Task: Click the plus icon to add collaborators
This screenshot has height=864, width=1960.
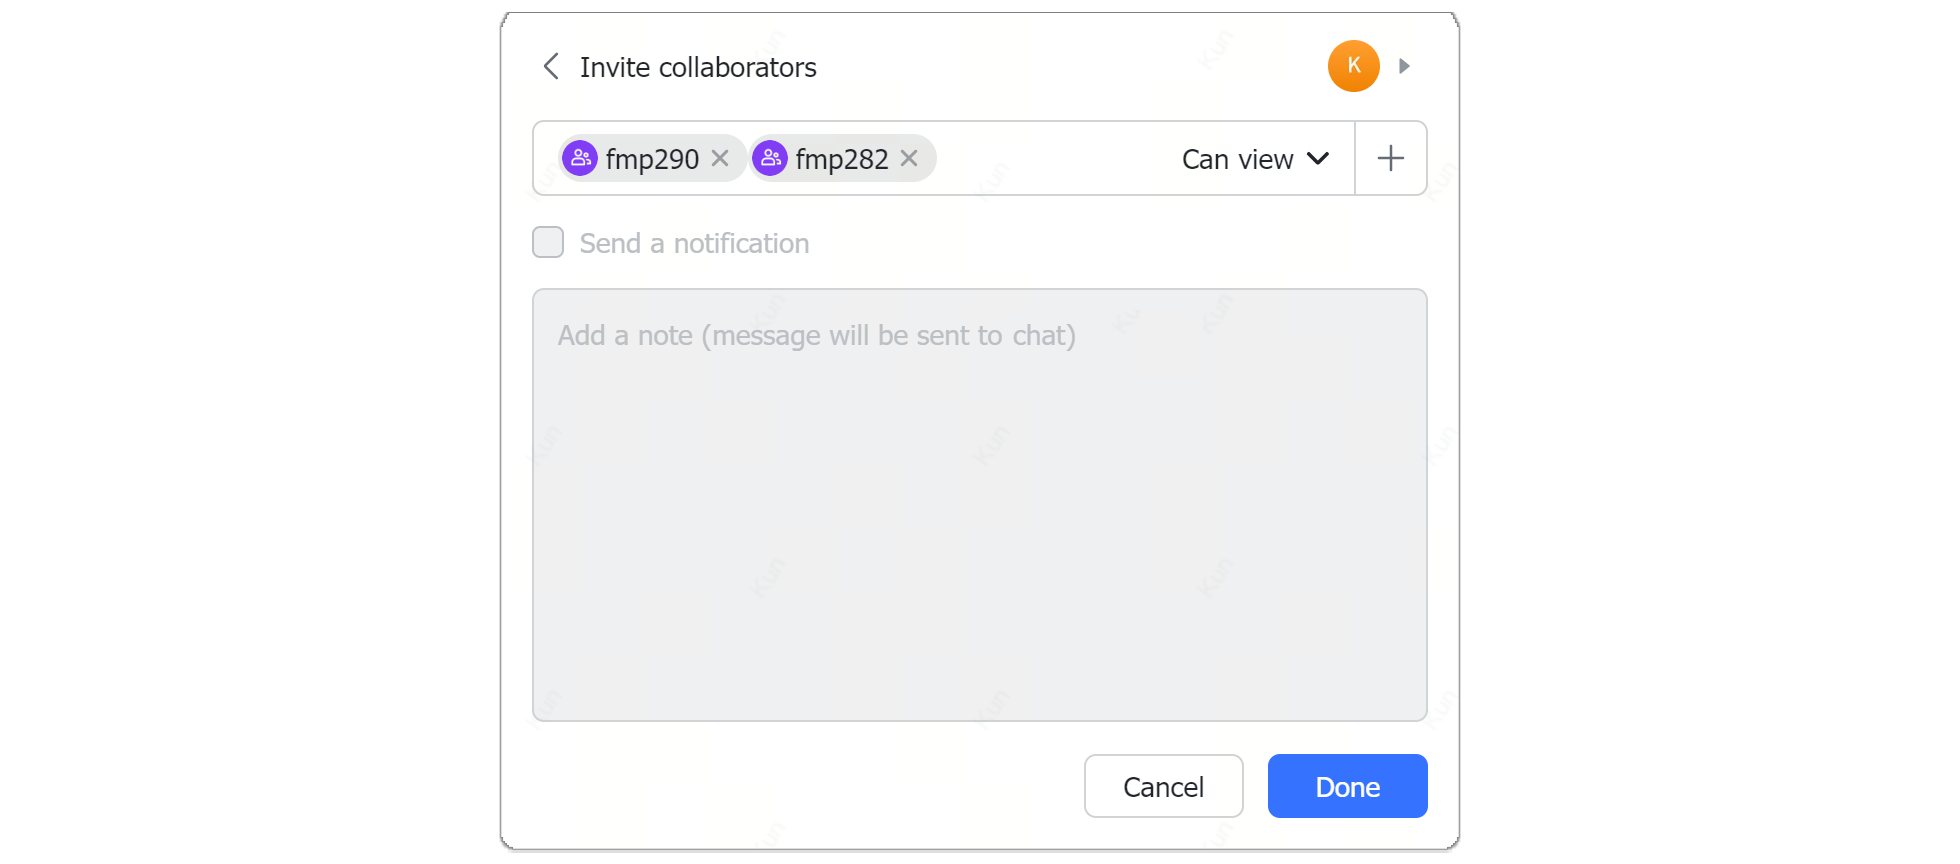Action: coord(1390,158)
